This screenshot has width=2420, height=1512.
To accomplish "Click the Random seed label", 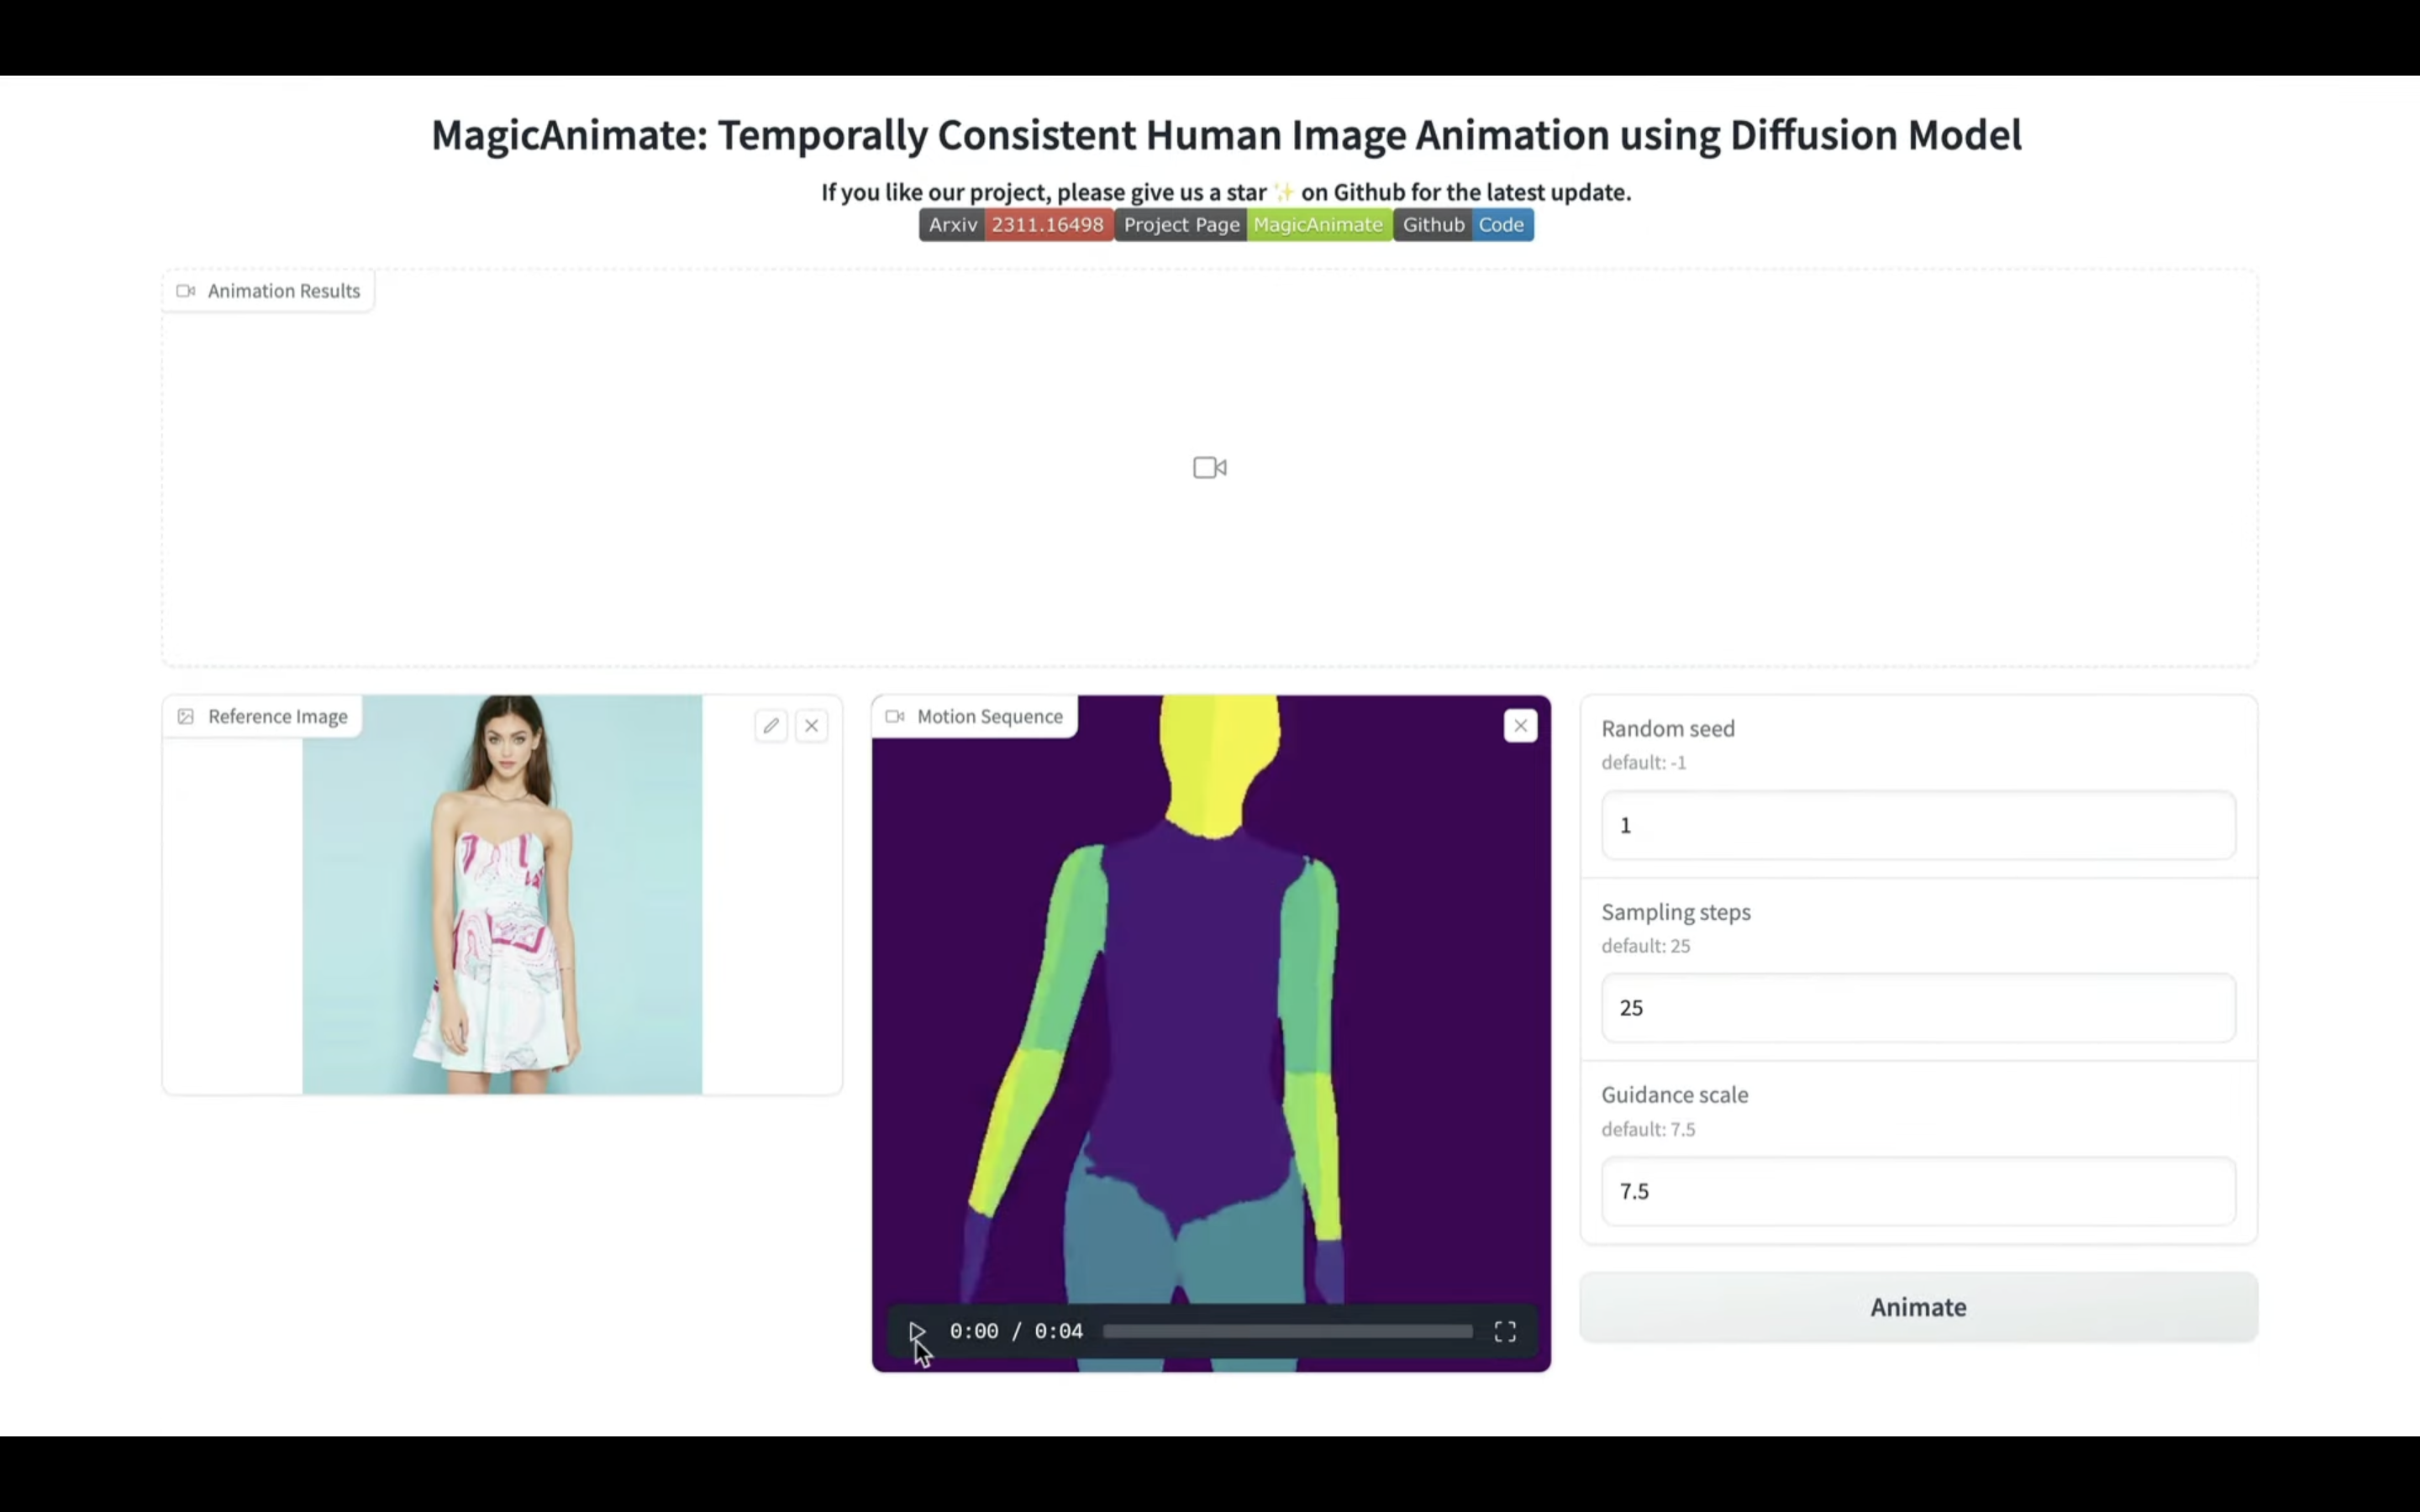I will (x=1668, y=729).
